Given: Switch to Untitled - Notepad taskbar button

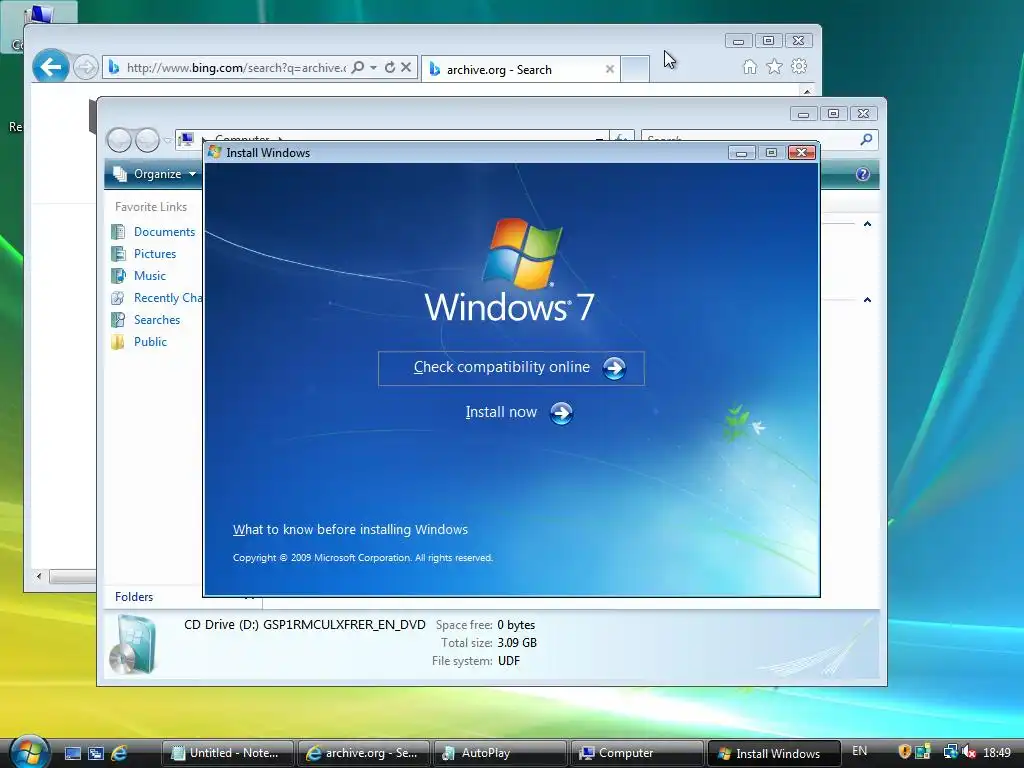Looking at the screenshot, I should [228, 754].
